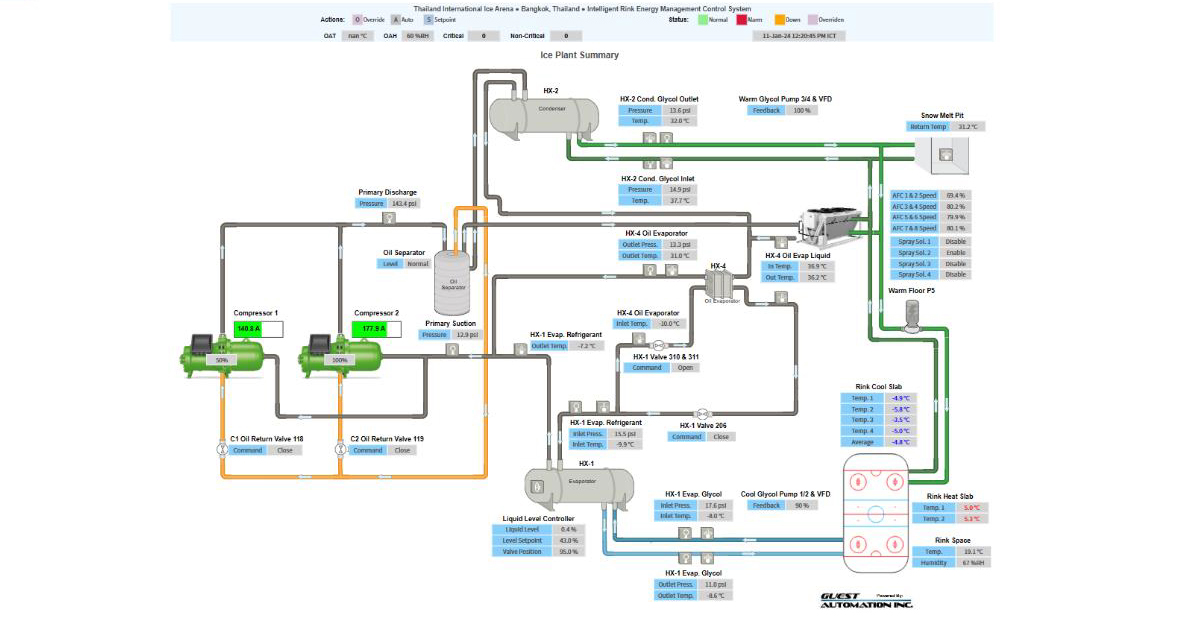
Task: Click the Compressor 1 unit graphic
Action: coord(221,353)
